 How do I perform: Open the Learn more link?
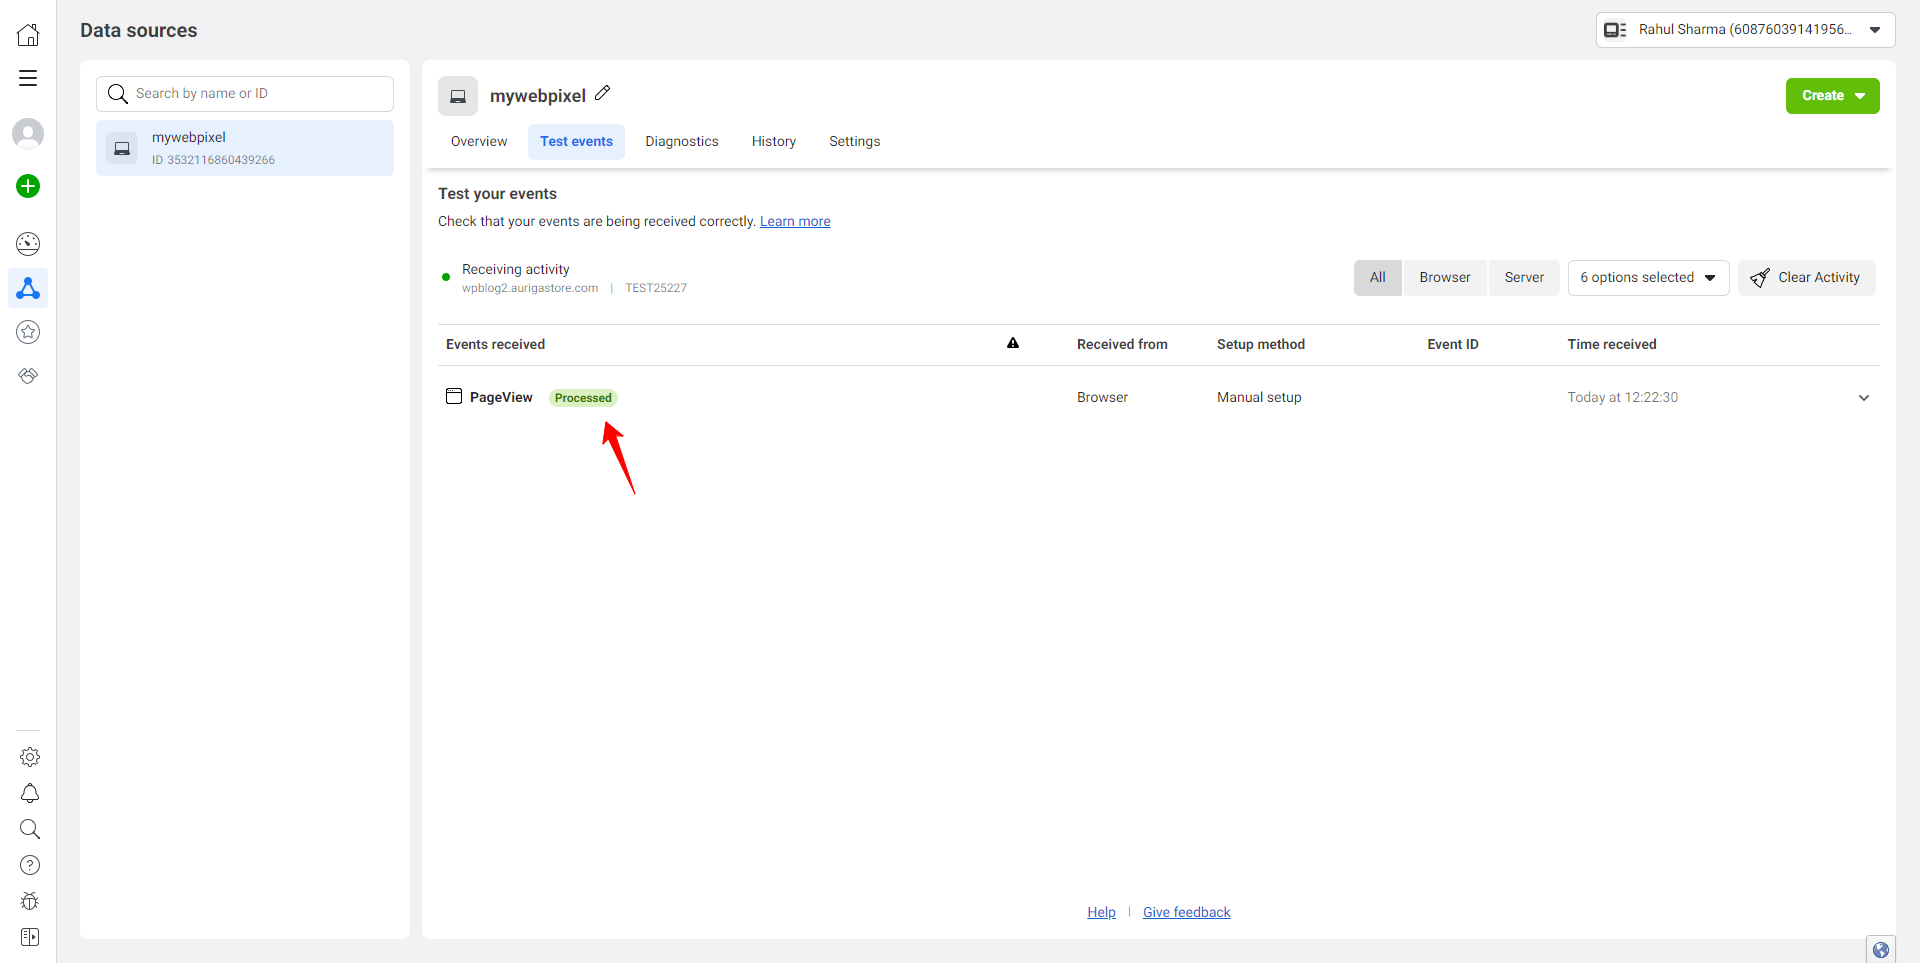pos(795,221)
